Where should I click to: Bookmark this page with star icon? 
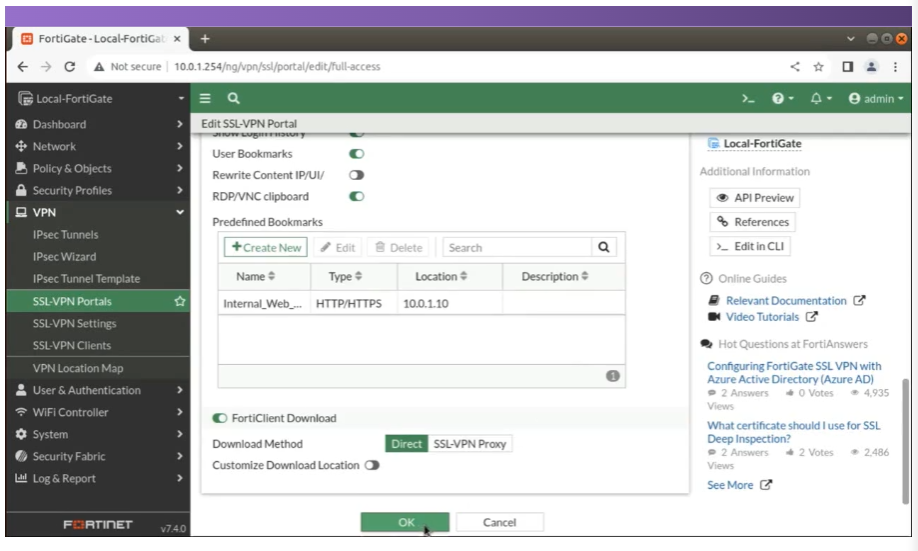[818, 67]
